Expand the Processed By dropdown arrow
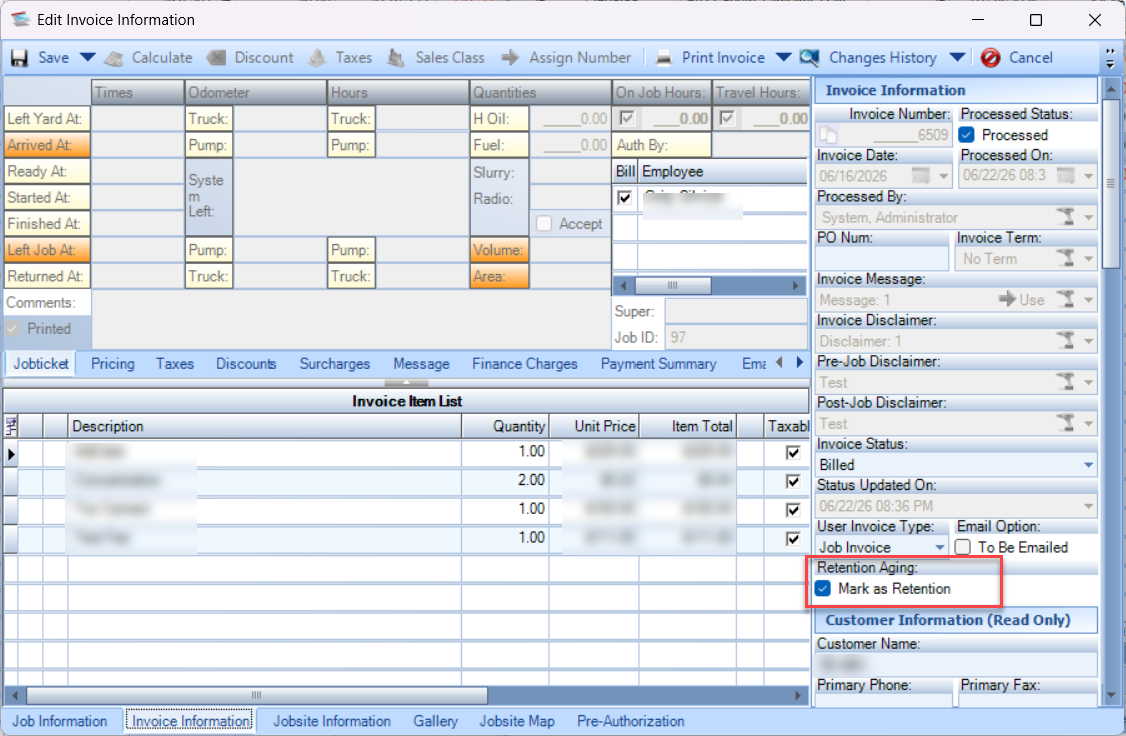This screenshot has width=1126, height=736. click(1089, 217)
